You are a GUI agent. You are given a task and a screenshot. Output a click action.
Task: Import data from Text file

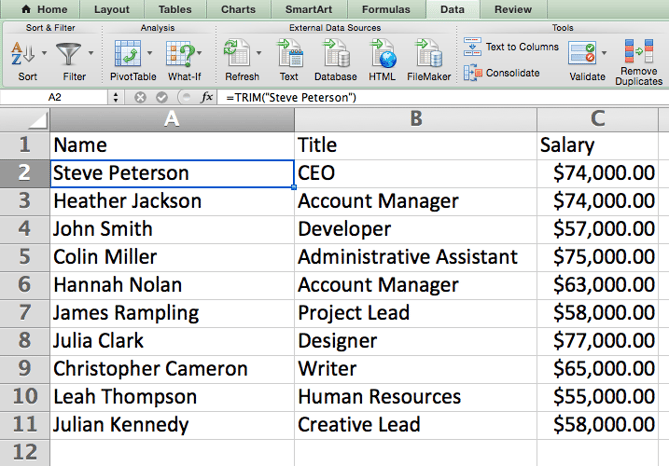click(x=289, y=53)
